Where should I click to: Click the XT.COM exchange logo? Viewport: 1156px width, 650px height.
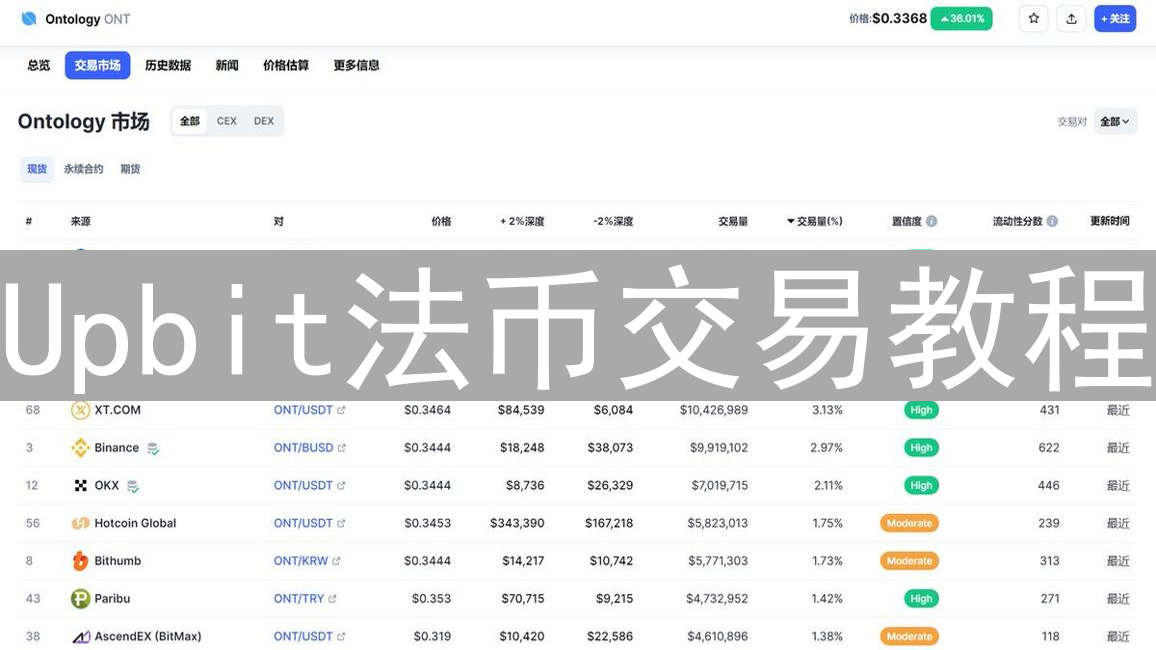(80, 410)
